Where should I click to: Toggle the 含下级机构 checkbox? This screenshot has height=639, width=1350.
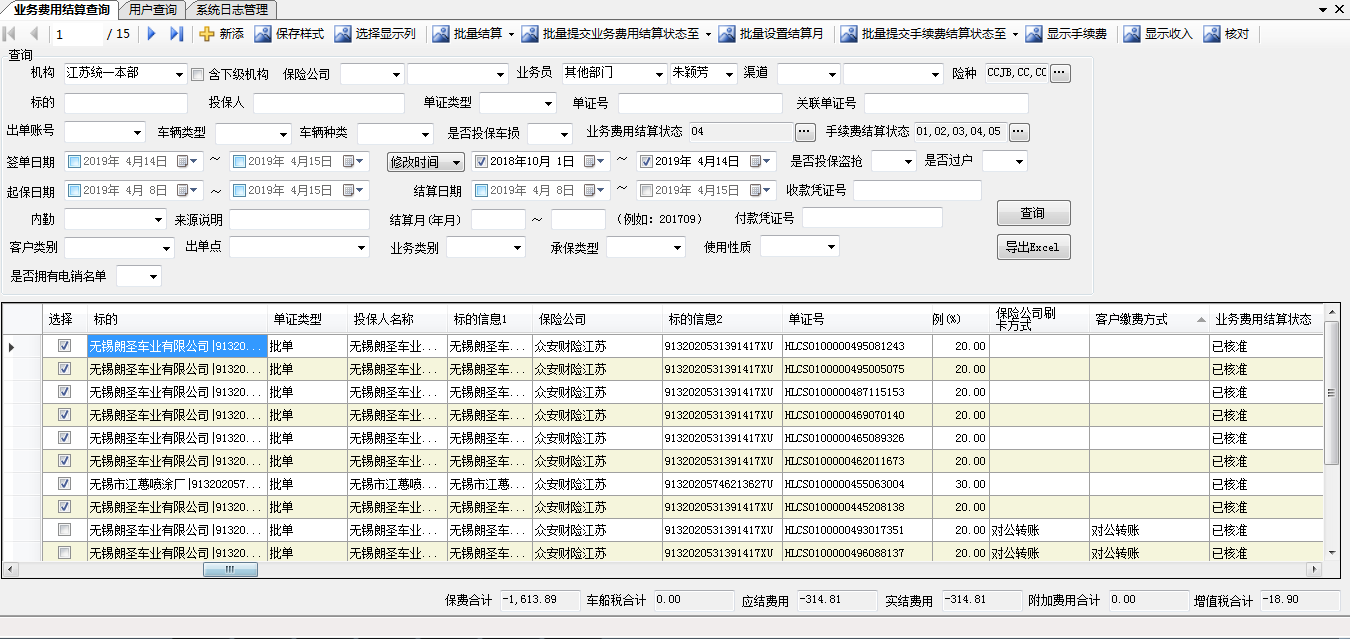point(197,74)
